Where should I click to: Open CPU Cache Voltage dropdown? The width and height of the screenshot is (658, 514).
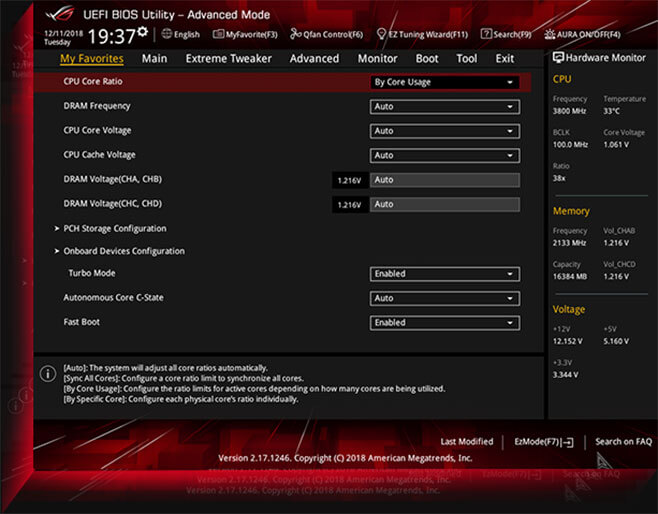pos(444,155)
